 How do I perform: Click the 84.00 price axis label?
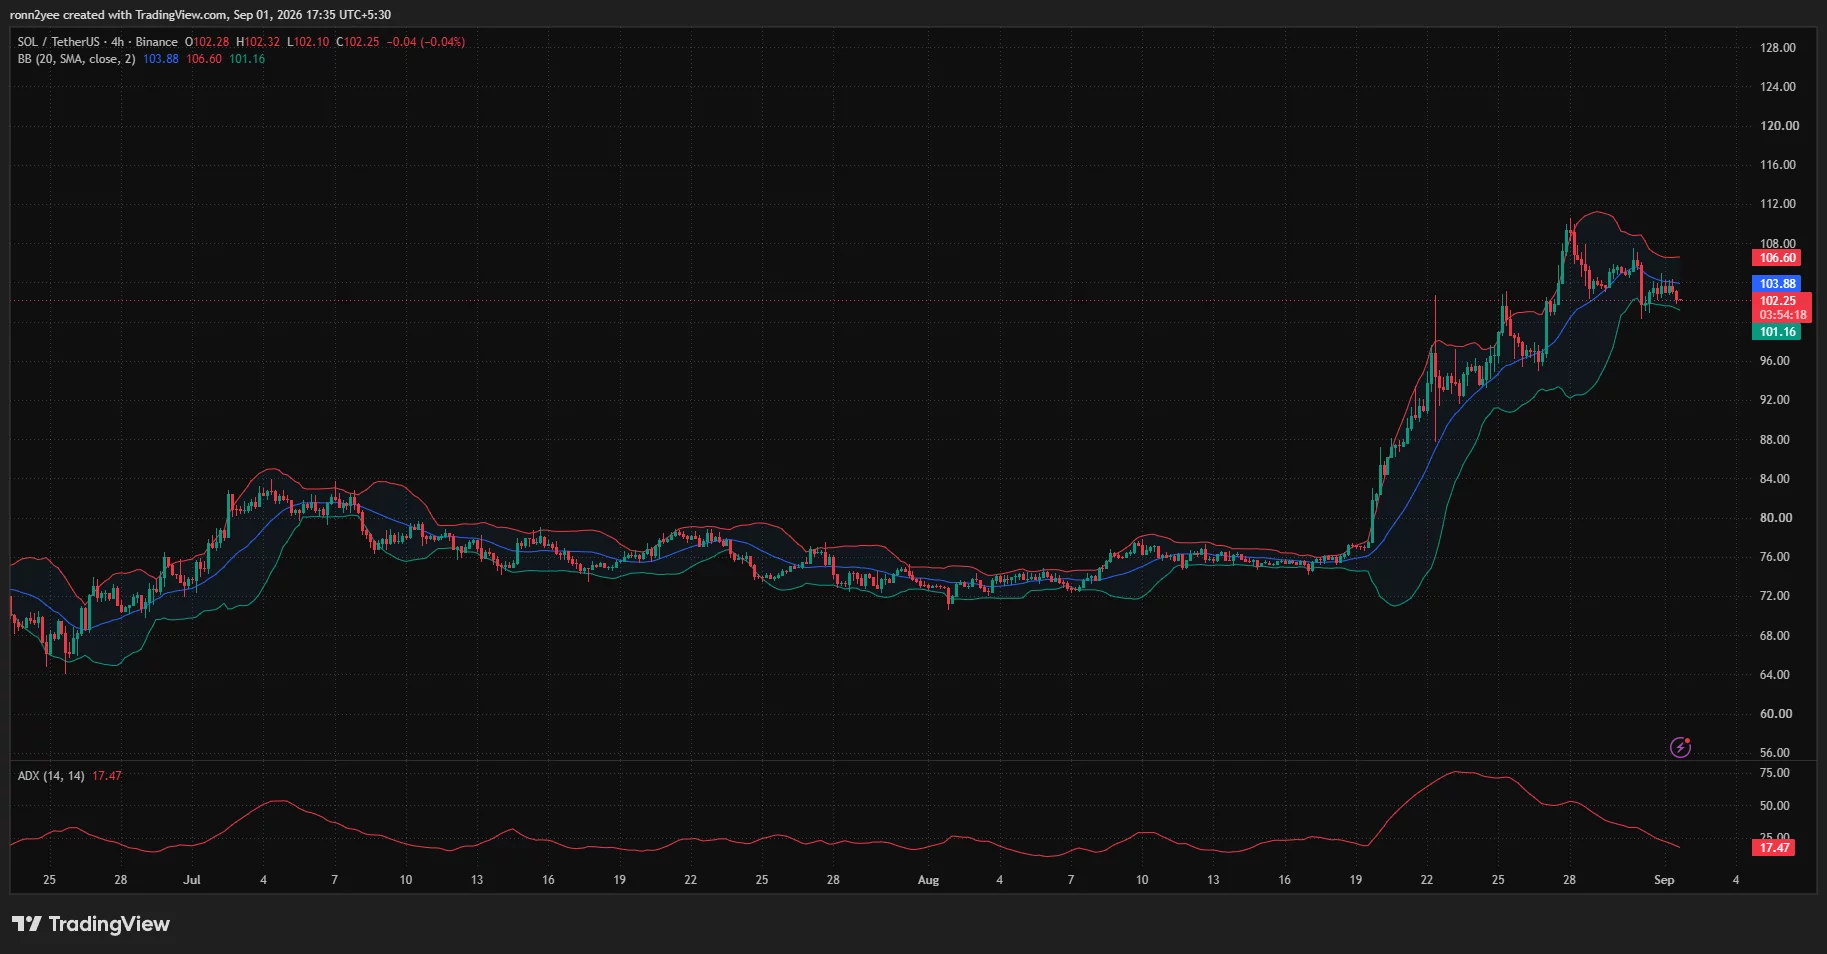(1774, 479)
